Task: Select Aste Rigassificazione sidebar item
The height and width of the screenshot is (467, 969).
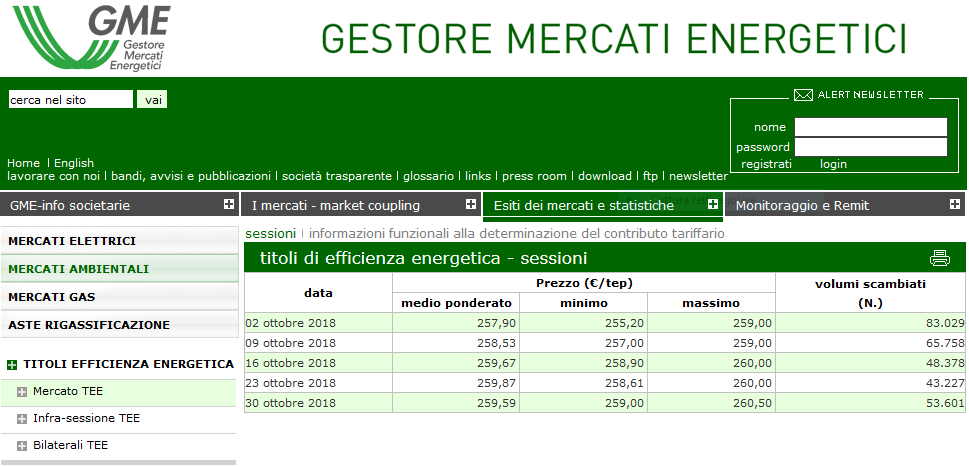Action: [119, 325]
